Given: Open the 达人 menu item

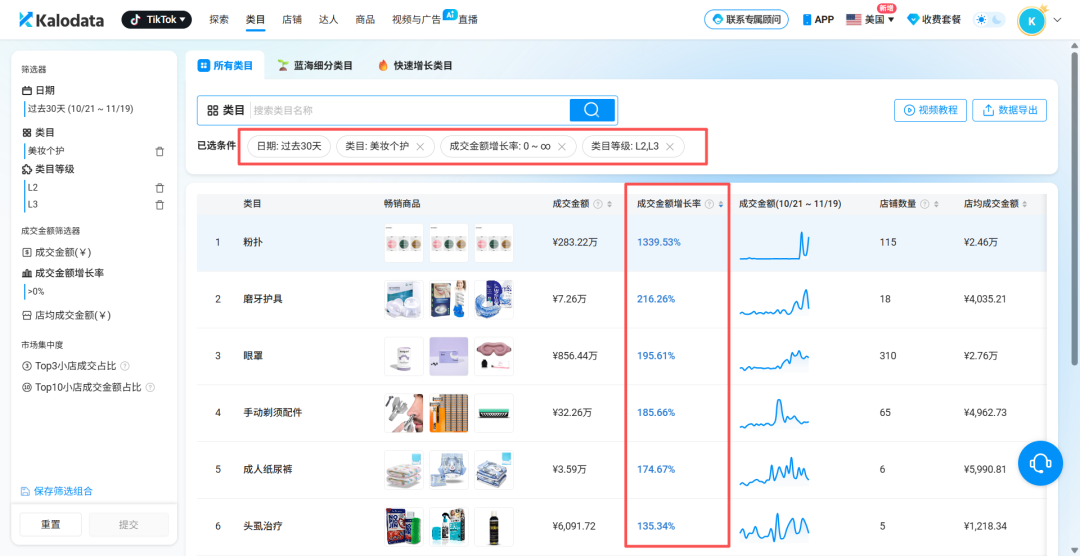Looking at the screenshot, I should pos(329,20).
